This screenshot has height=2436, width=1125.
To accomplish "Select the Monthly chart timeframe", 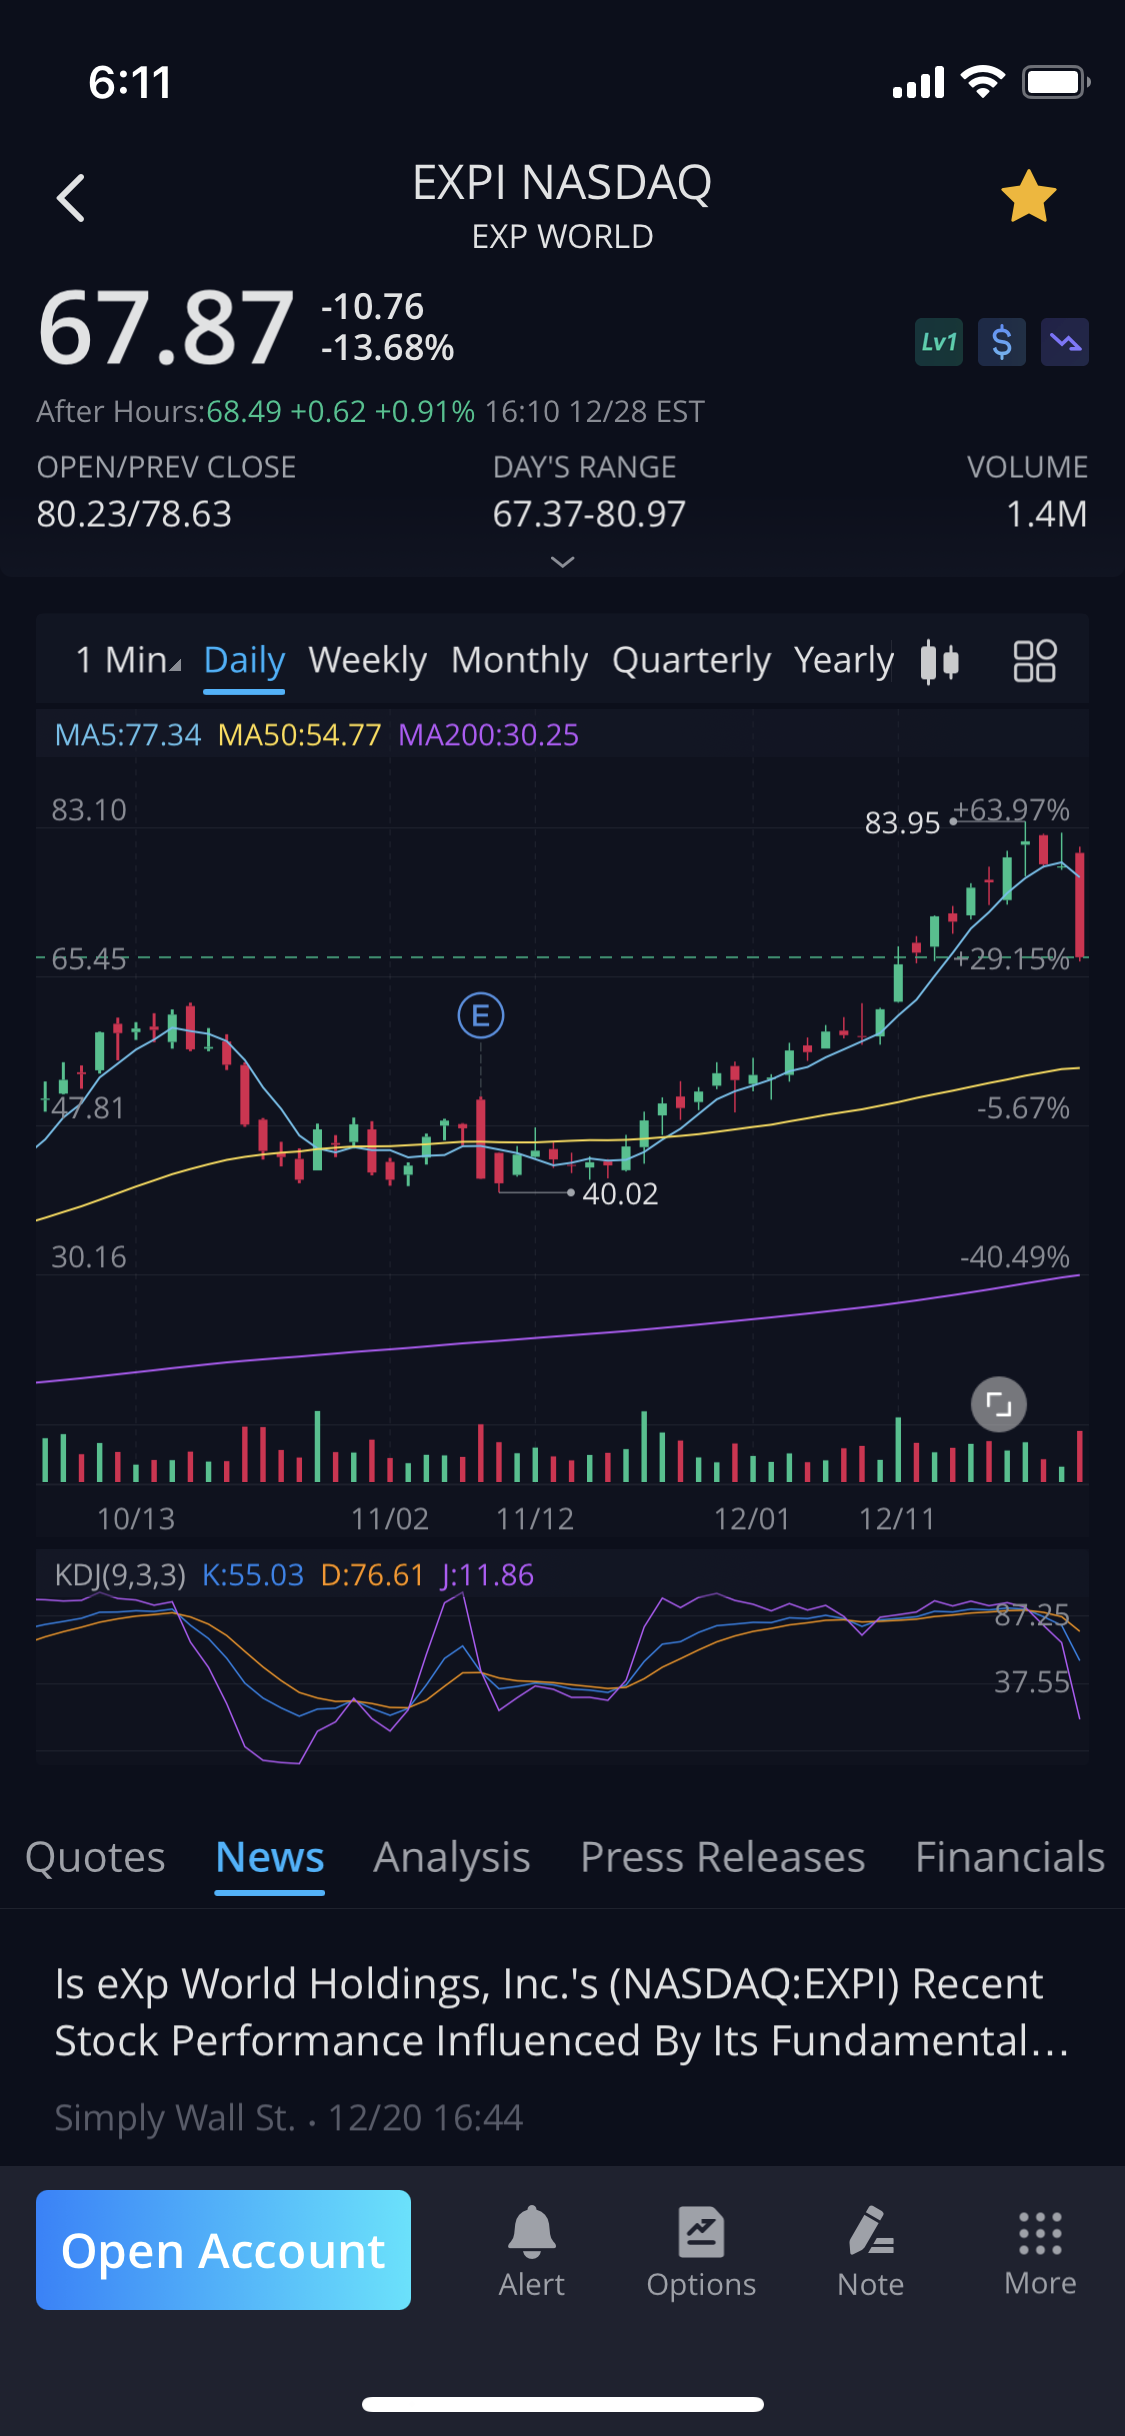I will point(519,660).
